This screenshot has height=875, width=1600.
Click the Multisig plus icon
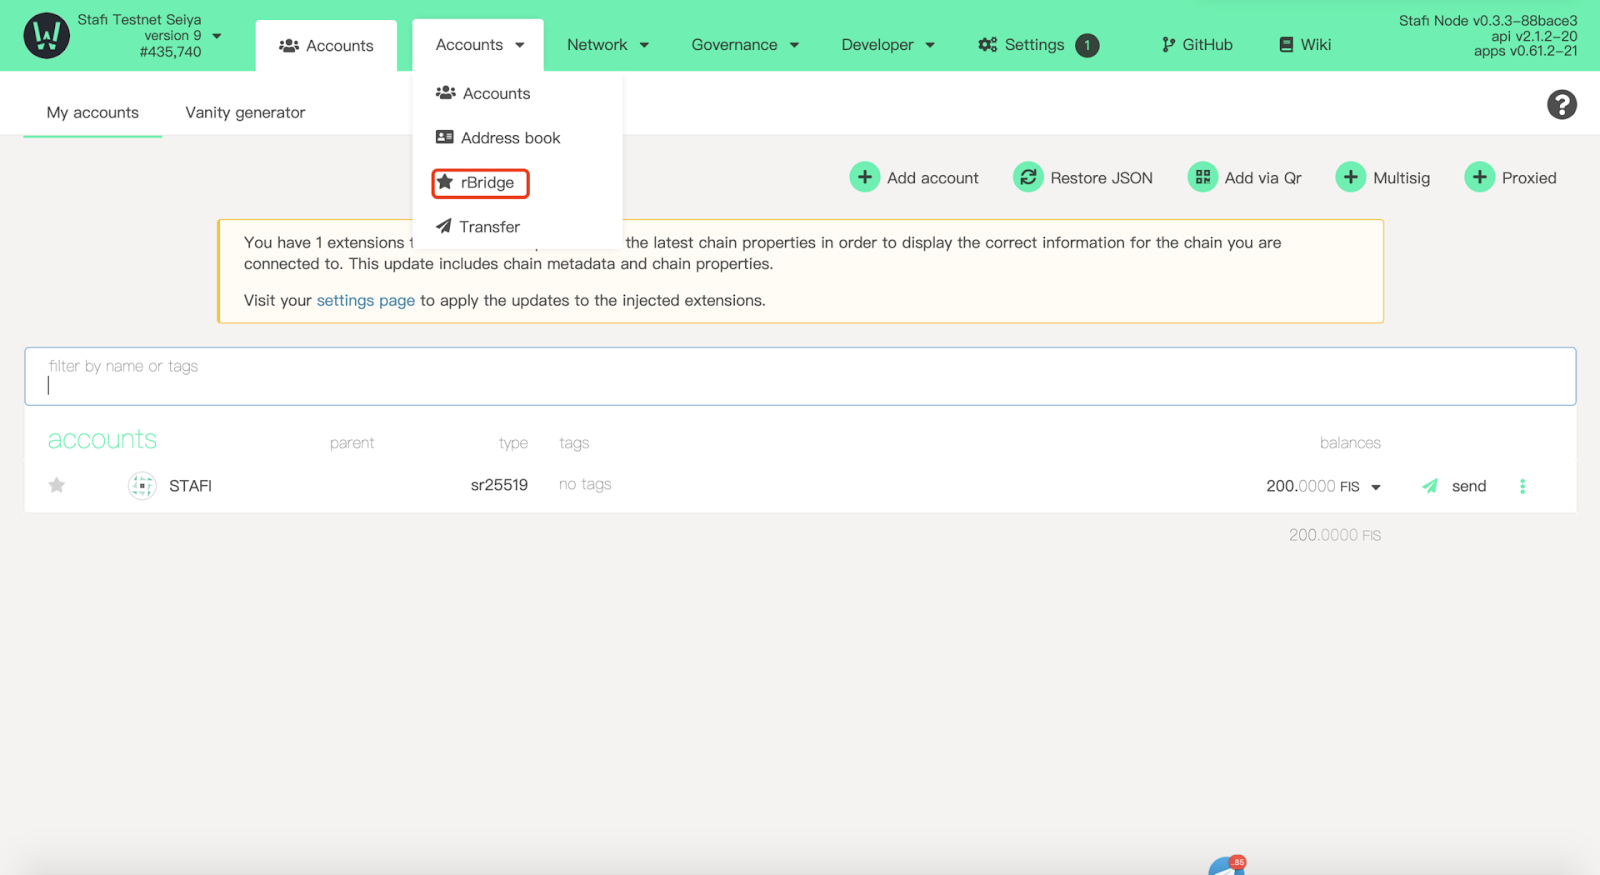point(1351,177)
